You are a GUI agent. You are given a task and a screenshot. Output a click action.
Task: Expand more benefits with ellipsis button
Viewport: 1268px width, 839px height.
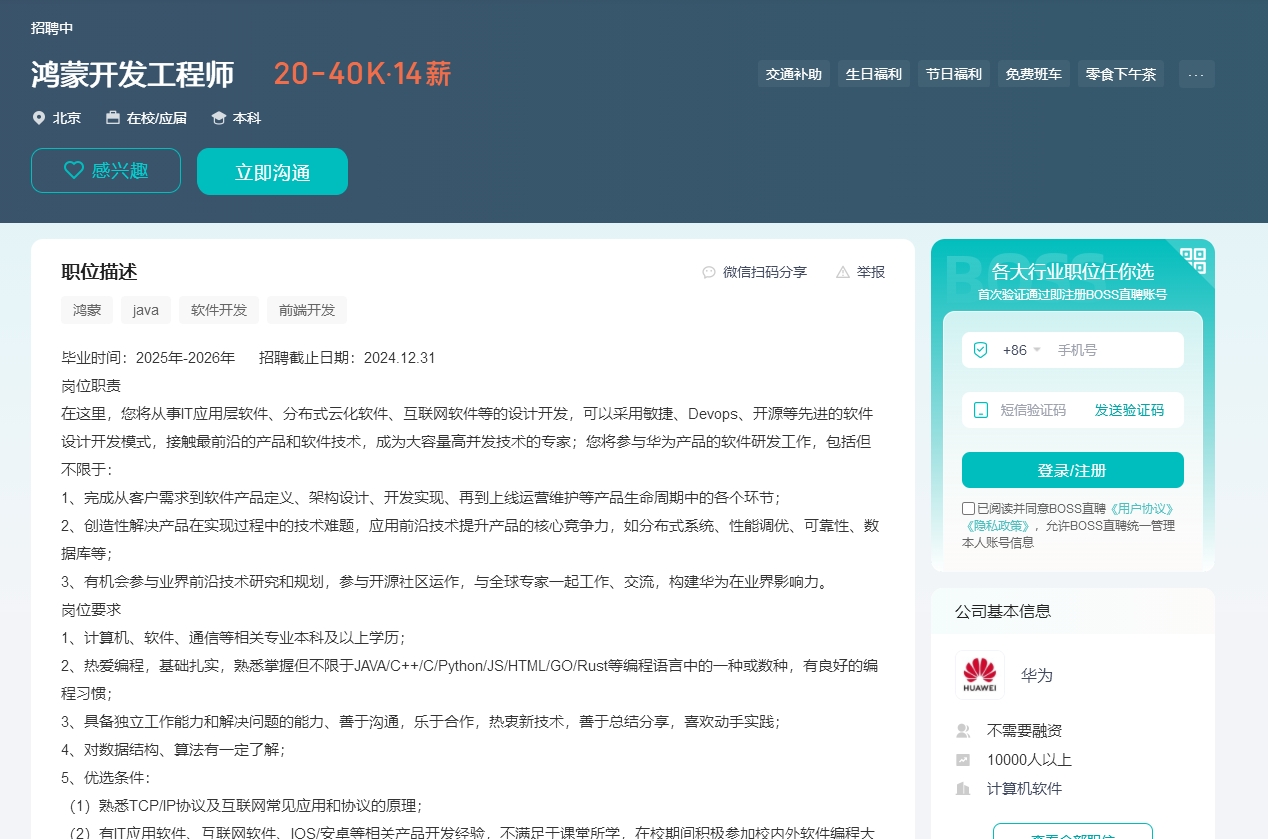[x=1196, y=74]
